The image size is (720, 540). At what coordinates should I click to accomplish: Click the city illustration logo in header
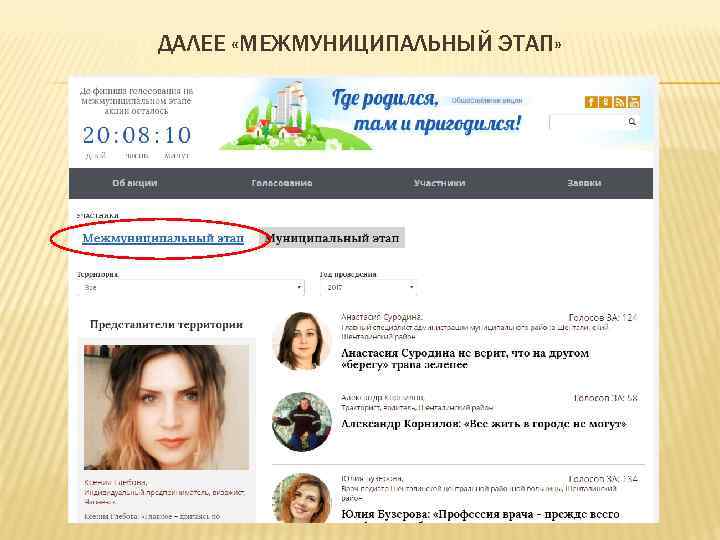point(296,115)
